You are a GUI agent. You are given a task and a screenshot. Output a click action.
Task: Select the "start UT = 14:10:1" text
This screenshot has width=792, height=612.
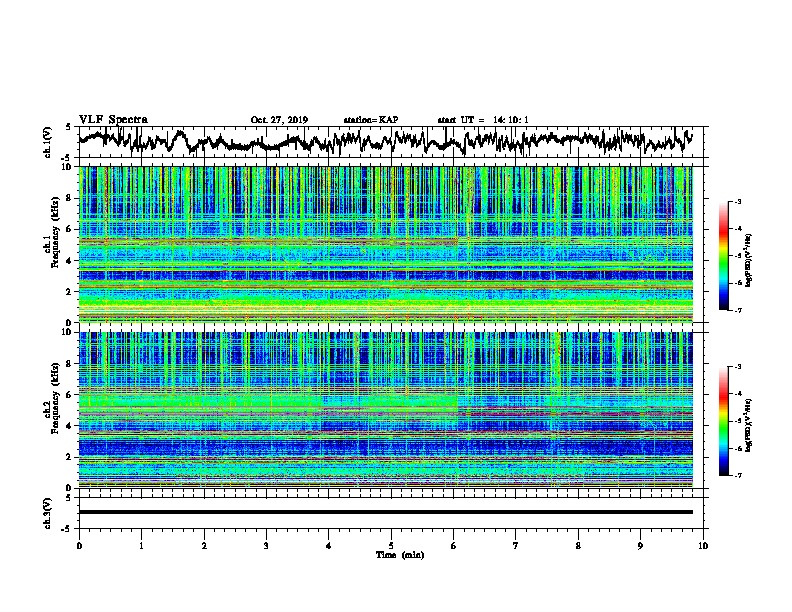pos(483,120)
